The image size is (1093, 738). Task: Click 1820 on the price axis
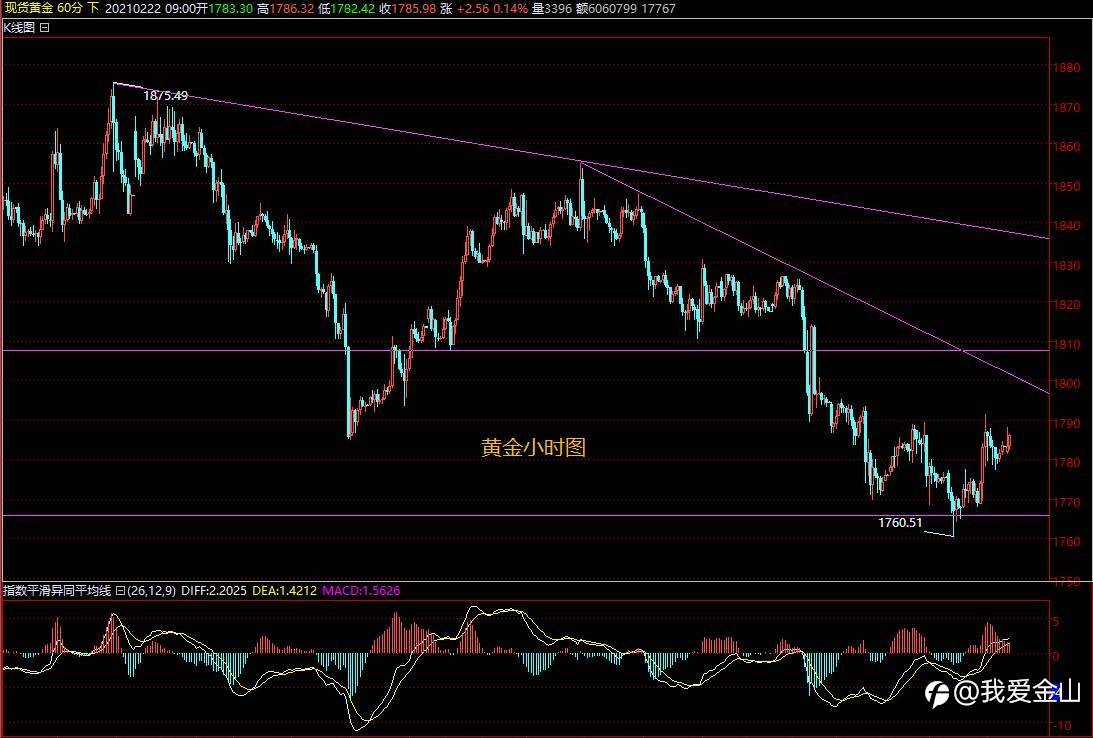click(x=1067, y=305)
